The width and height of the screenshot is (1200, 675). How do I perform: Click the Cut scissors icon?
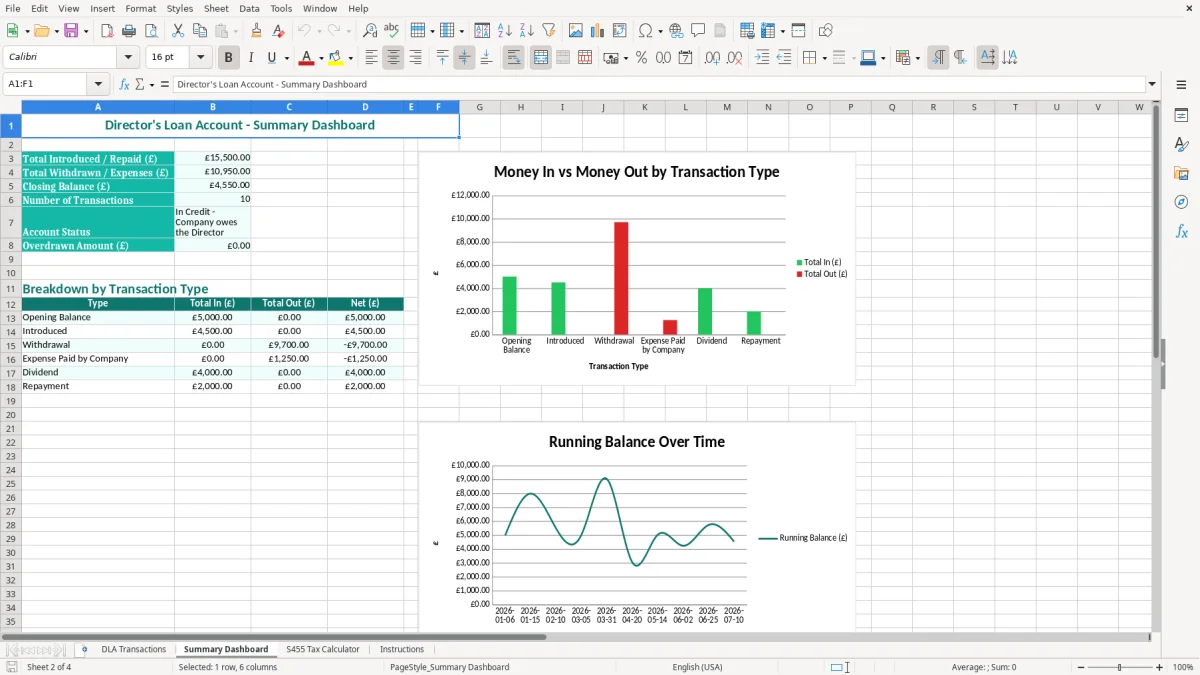(x=177, y=31)
